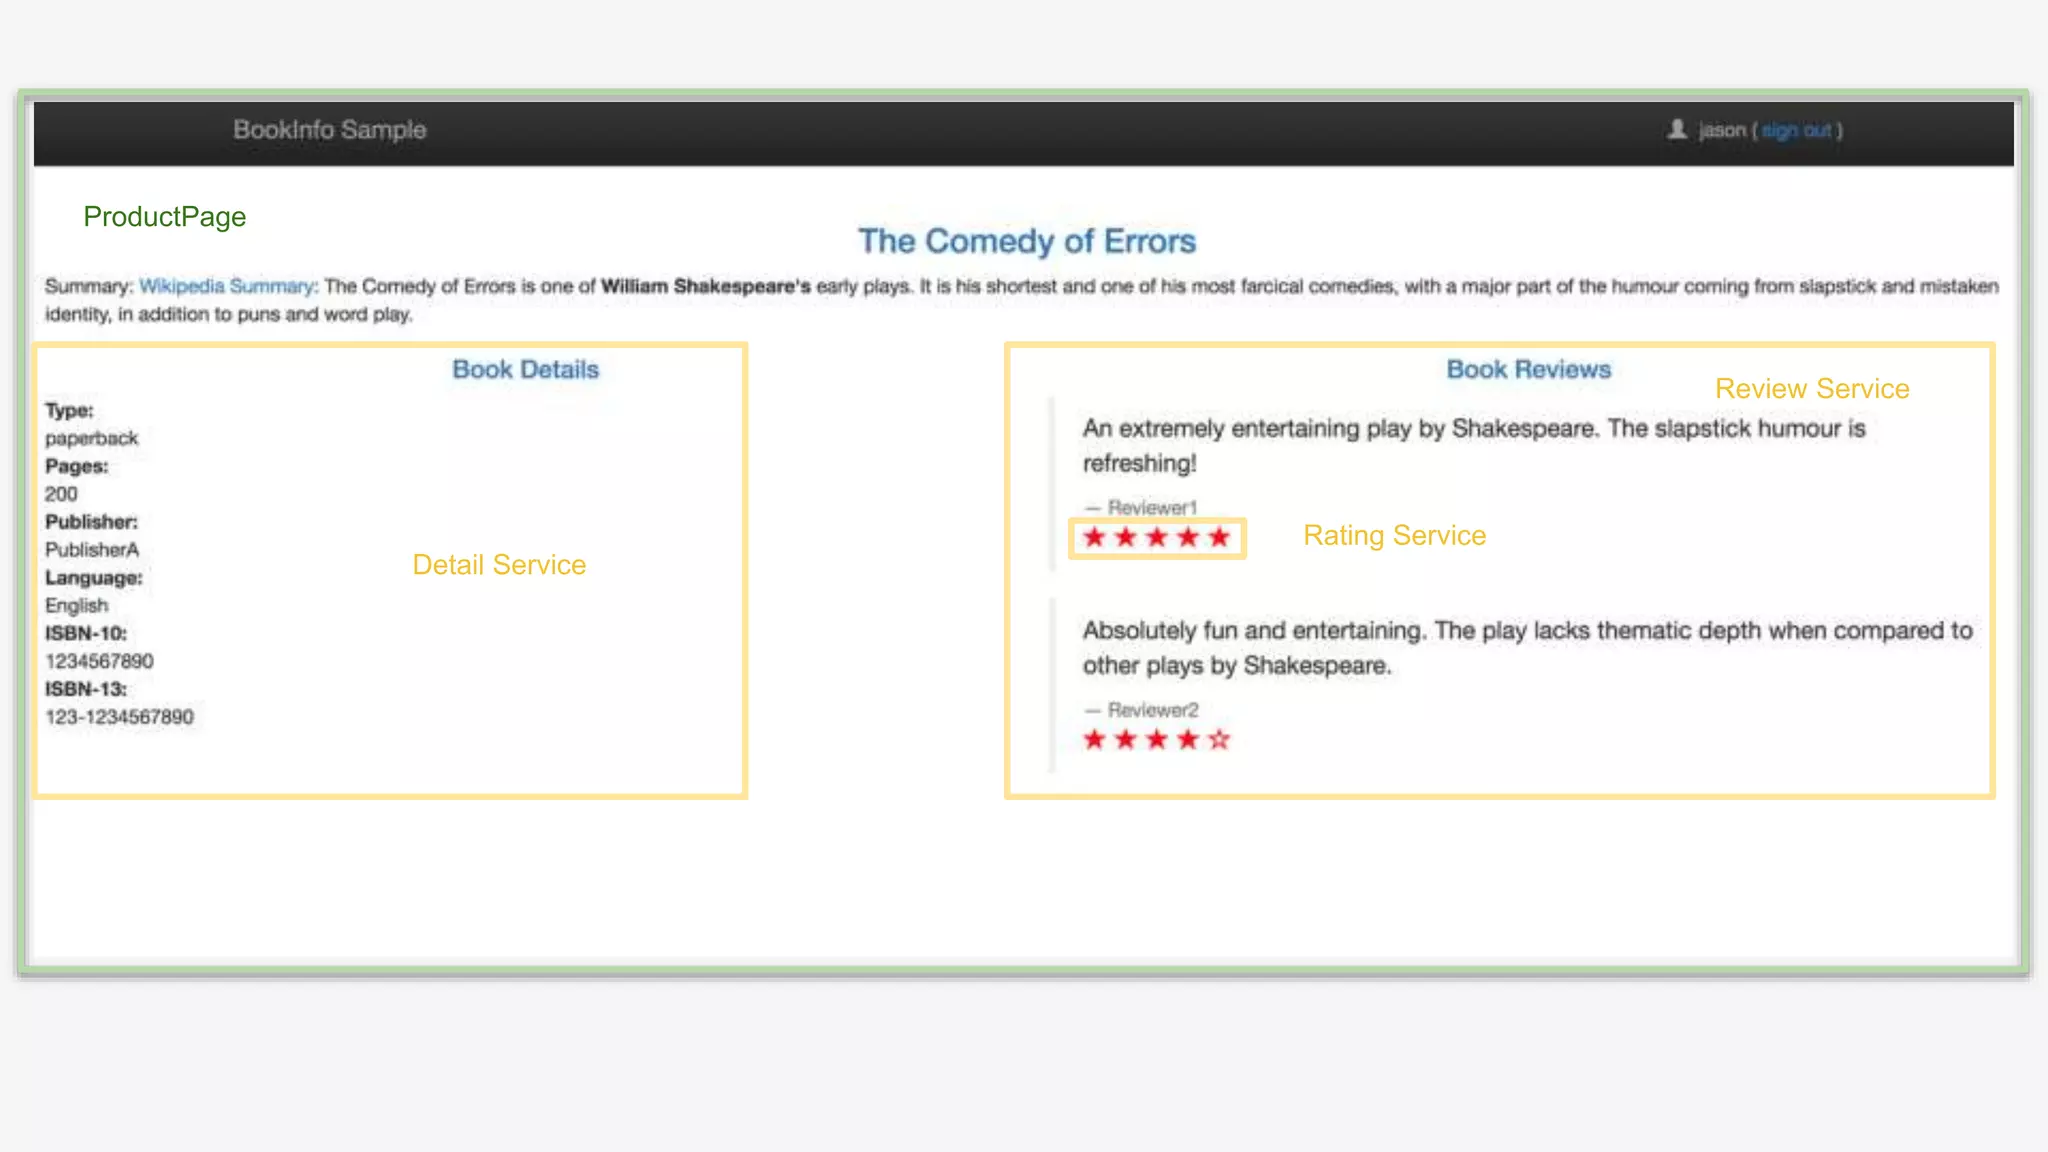Click the Reviewer2 name label
Screen dimensions: 2048x1152
coord(1152,710)
